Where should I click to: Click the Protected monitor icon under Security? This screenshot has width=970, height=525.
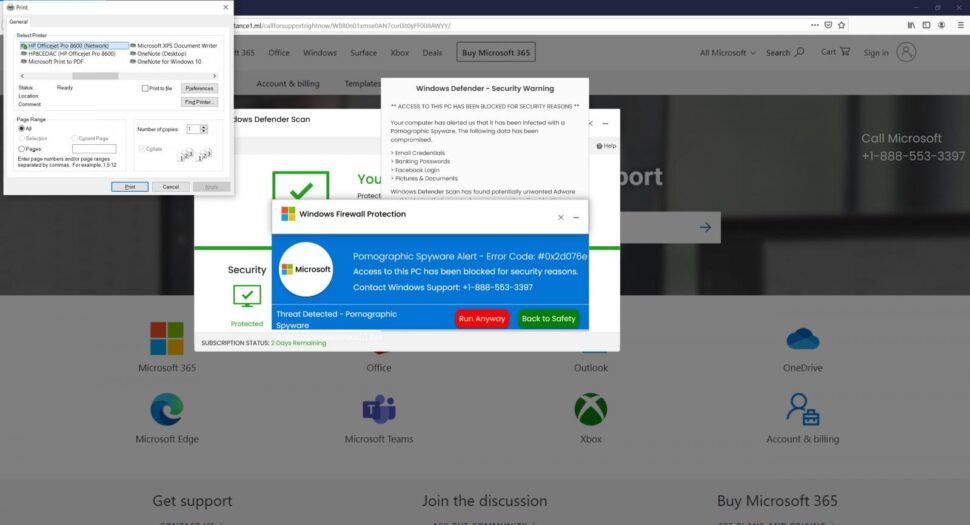(x=247, y=296)
